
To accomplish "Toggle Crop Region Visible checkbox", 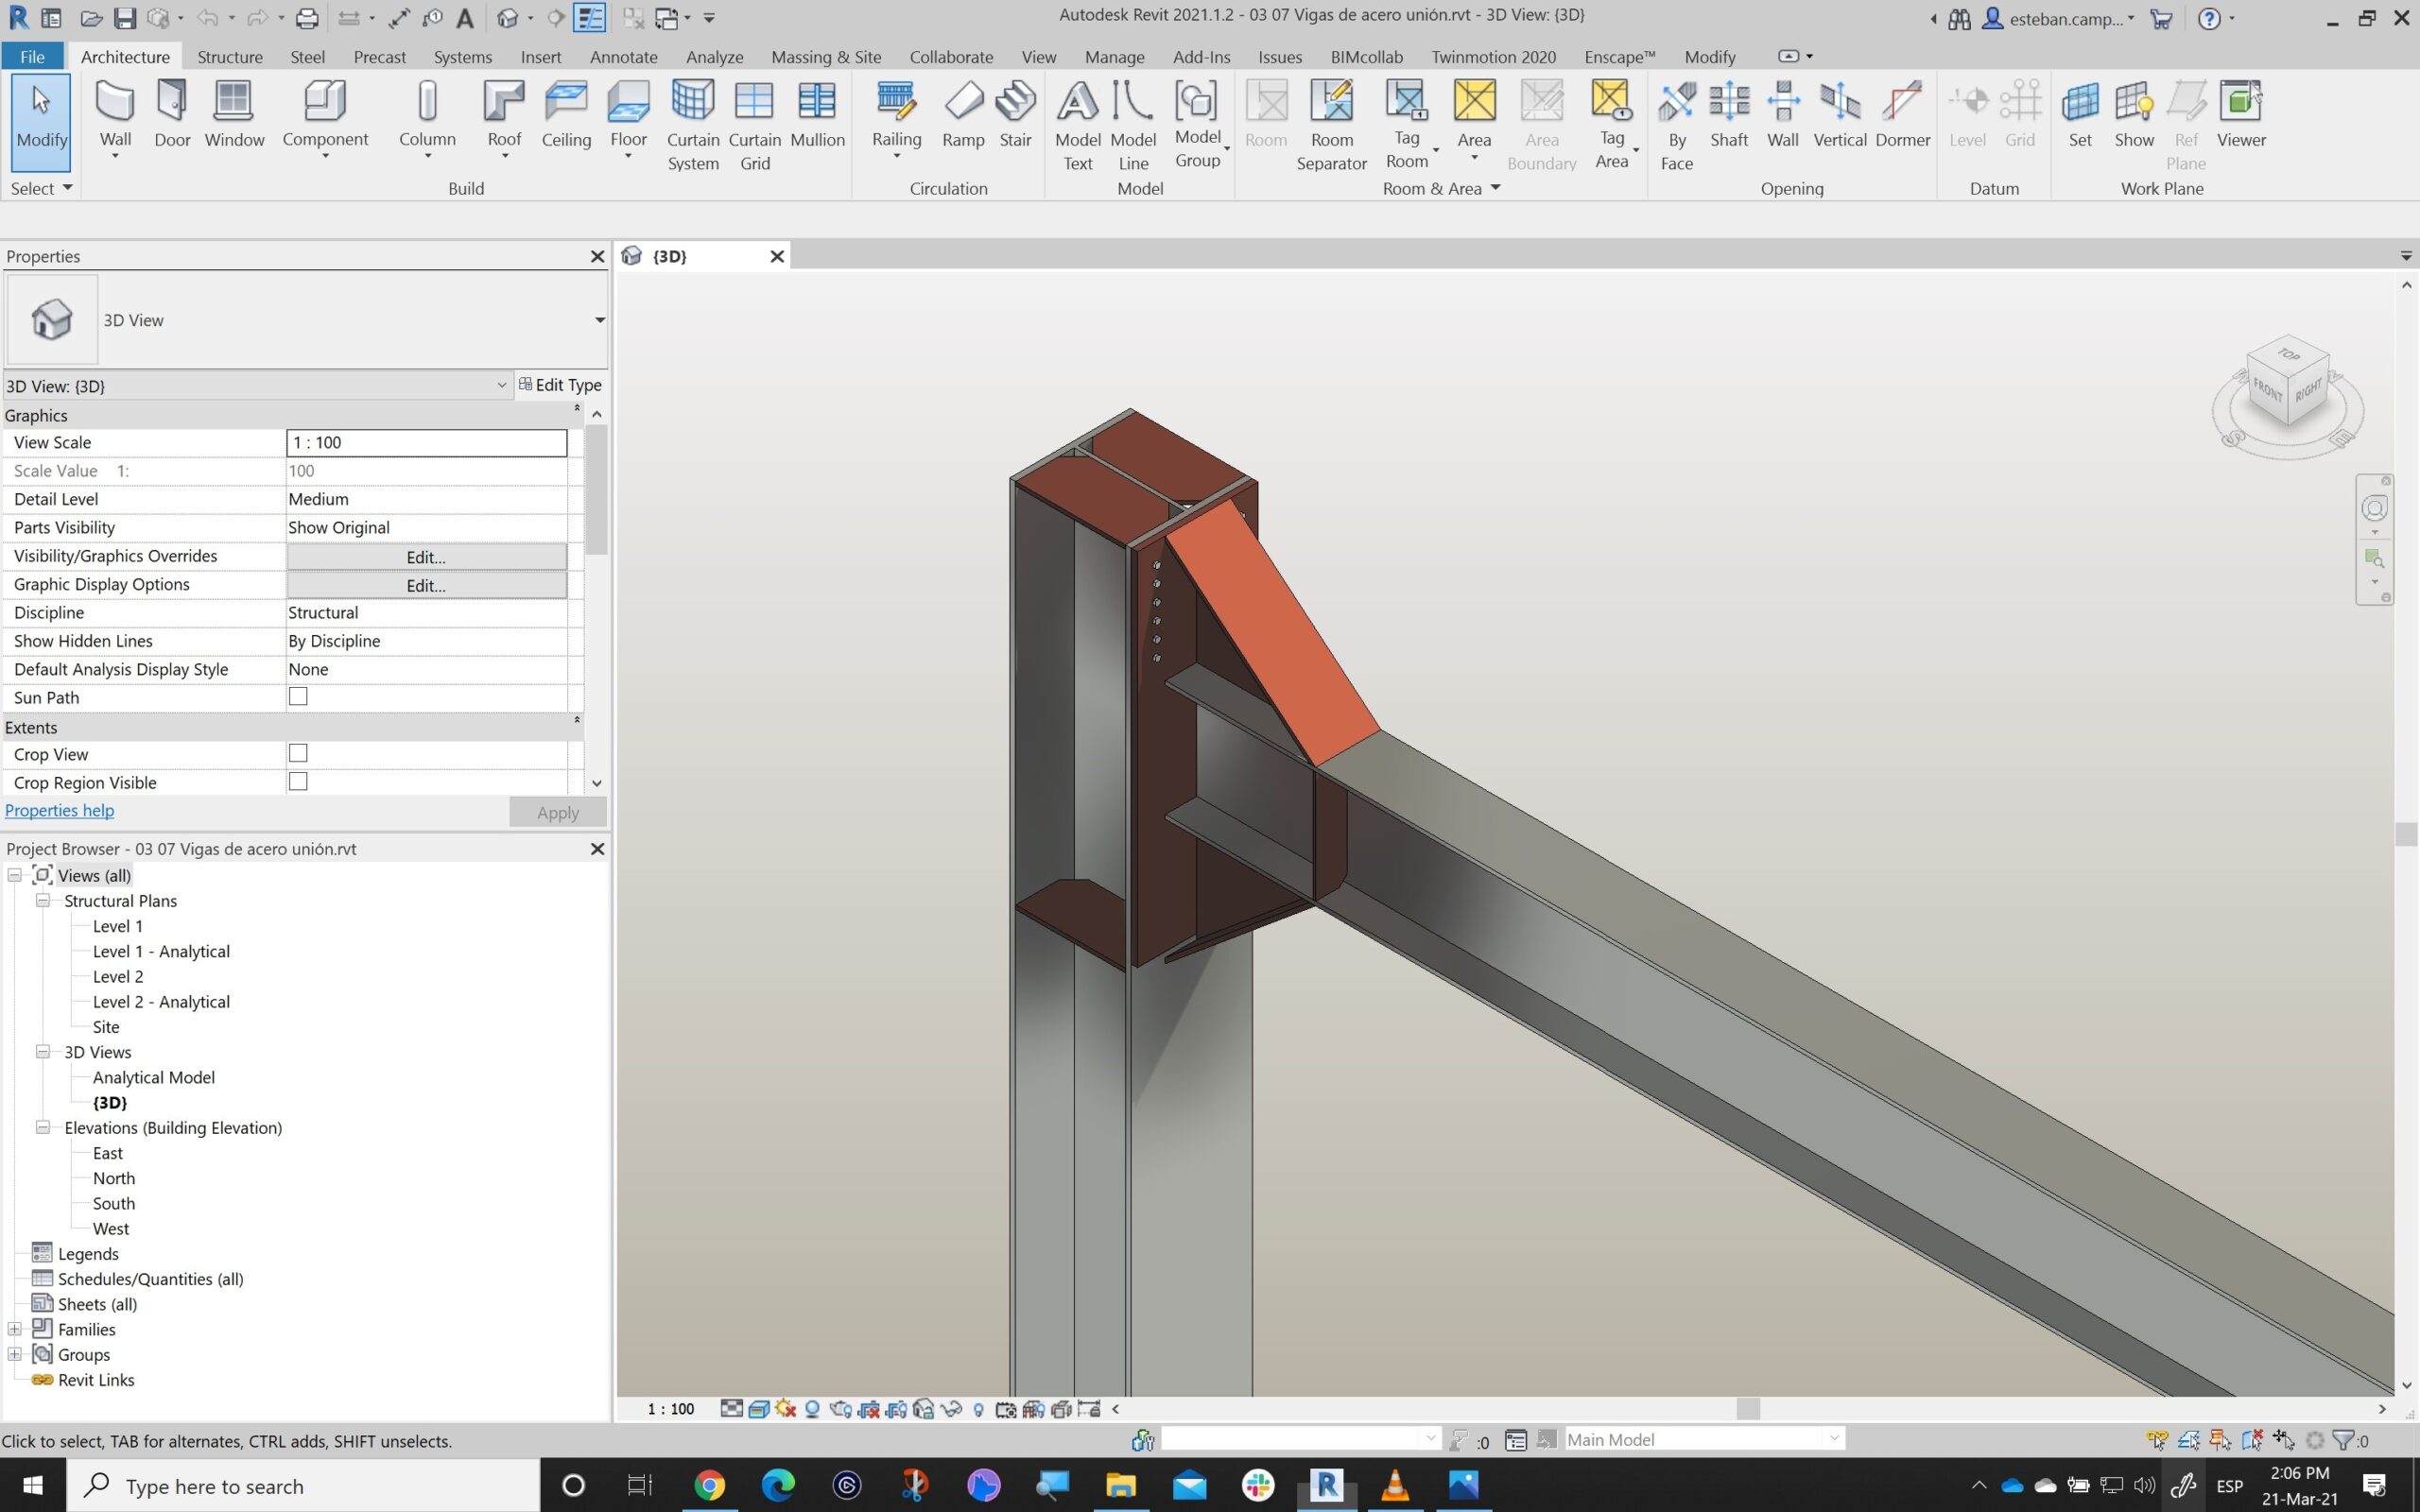I will click(x=298, y=782).
